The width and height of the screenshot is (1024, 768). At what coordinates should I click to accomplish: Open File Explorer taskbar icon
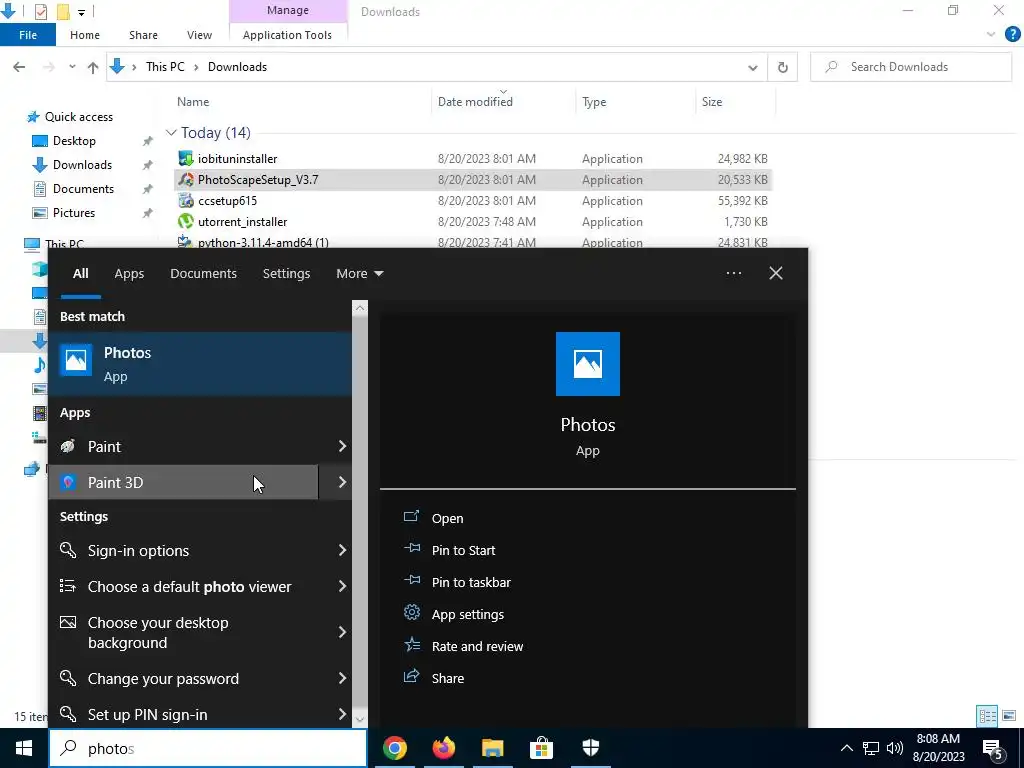[x=492, y=748]
